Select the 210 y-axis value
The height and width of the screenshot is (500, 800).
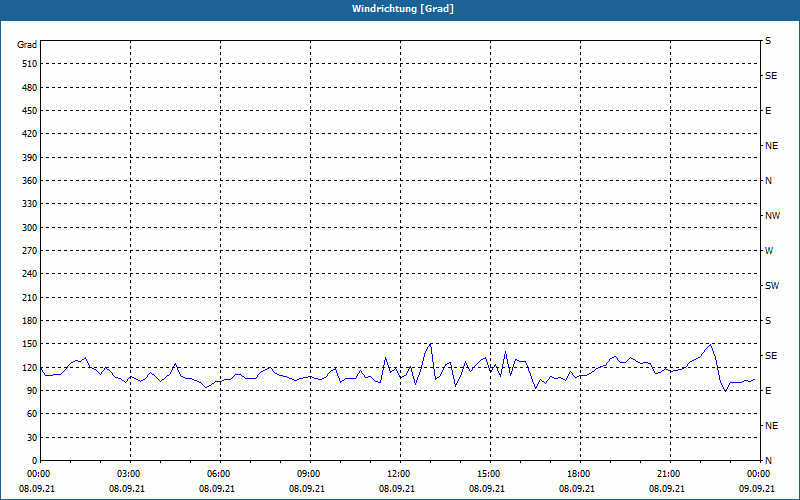coord(30,297)
